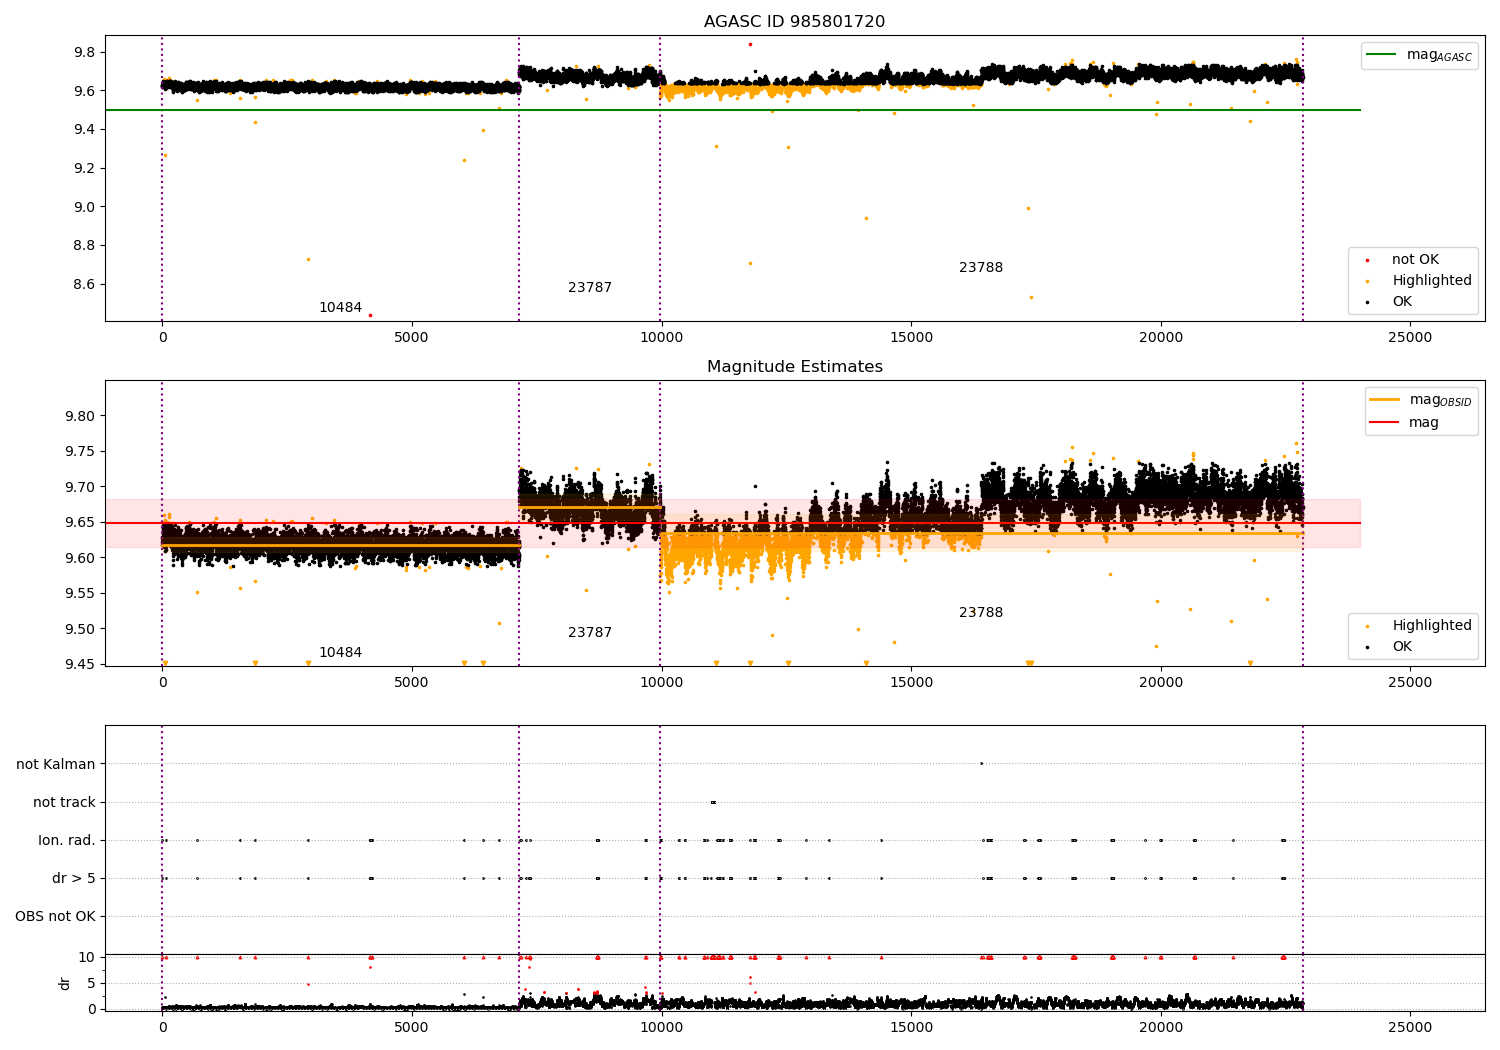Click y-axis tick '9.80' on middle plot
The height and width of the screenshot is (1050, 1500).
(81, 417)
